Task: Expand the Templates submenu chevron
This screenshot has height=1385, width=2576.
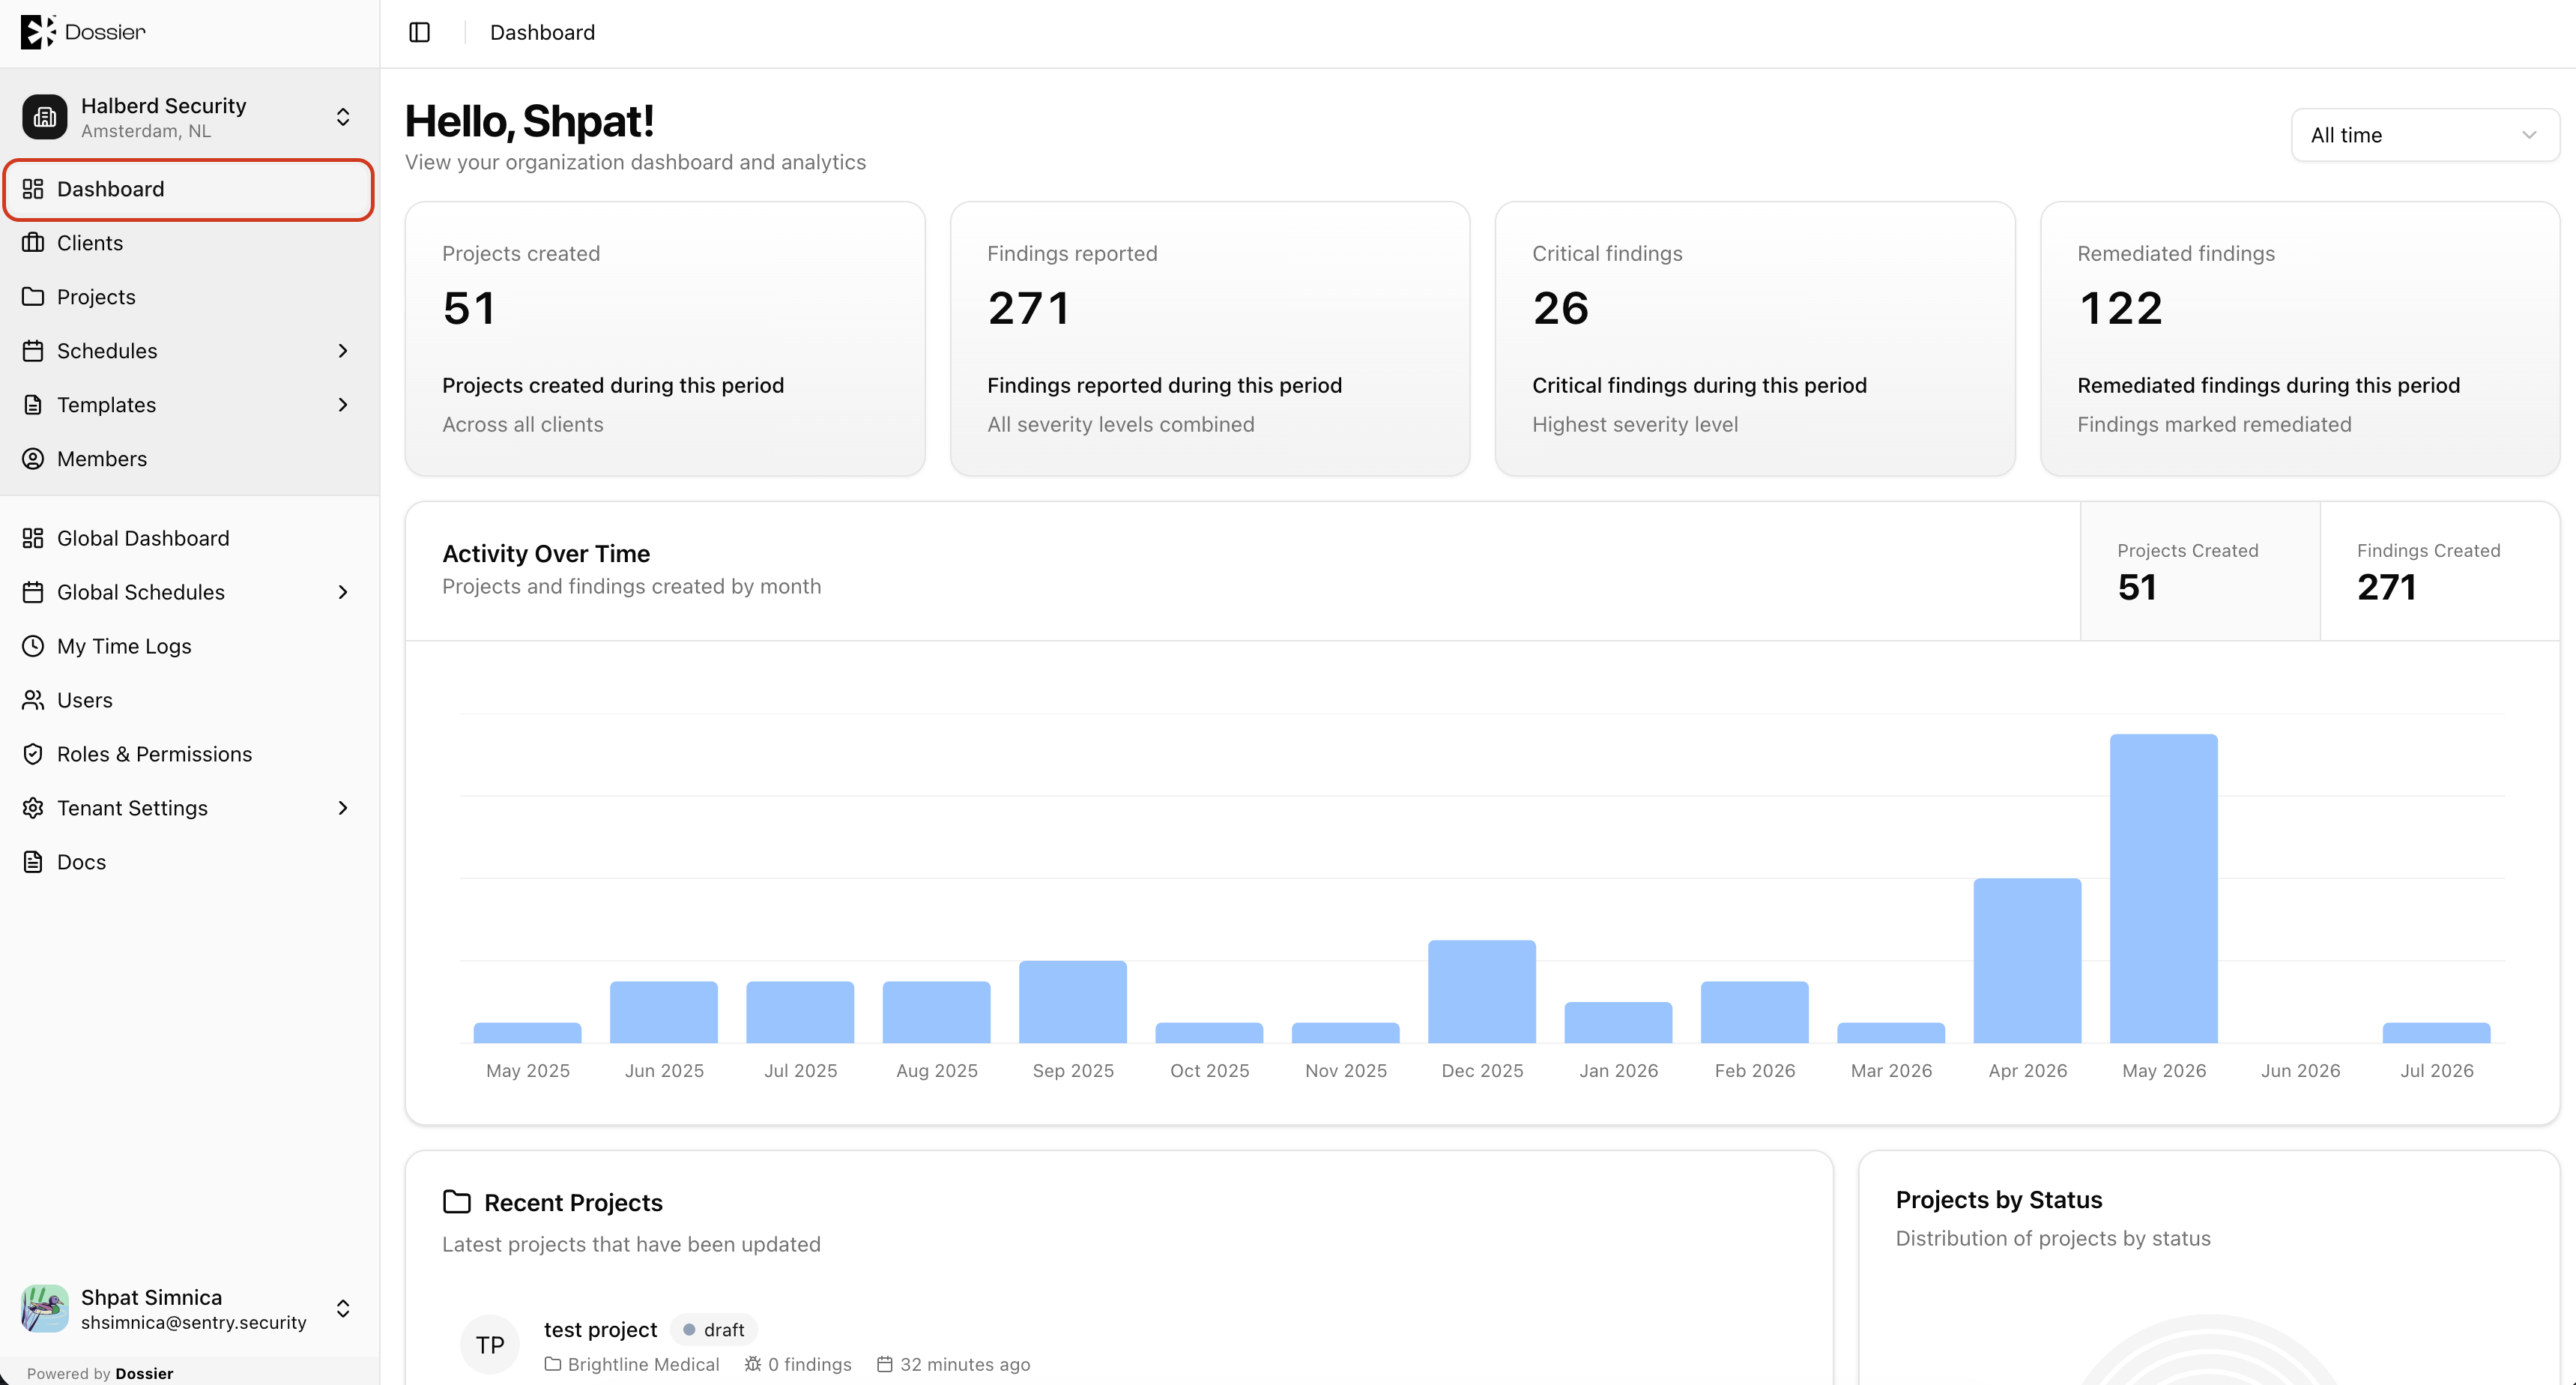Action: coord(343,405)
